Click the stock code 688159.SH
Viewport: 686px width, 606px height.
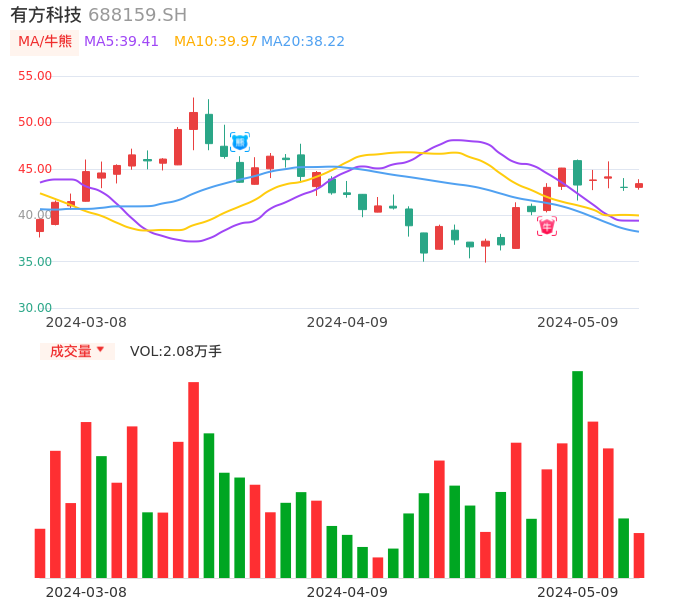click(137, 15)
